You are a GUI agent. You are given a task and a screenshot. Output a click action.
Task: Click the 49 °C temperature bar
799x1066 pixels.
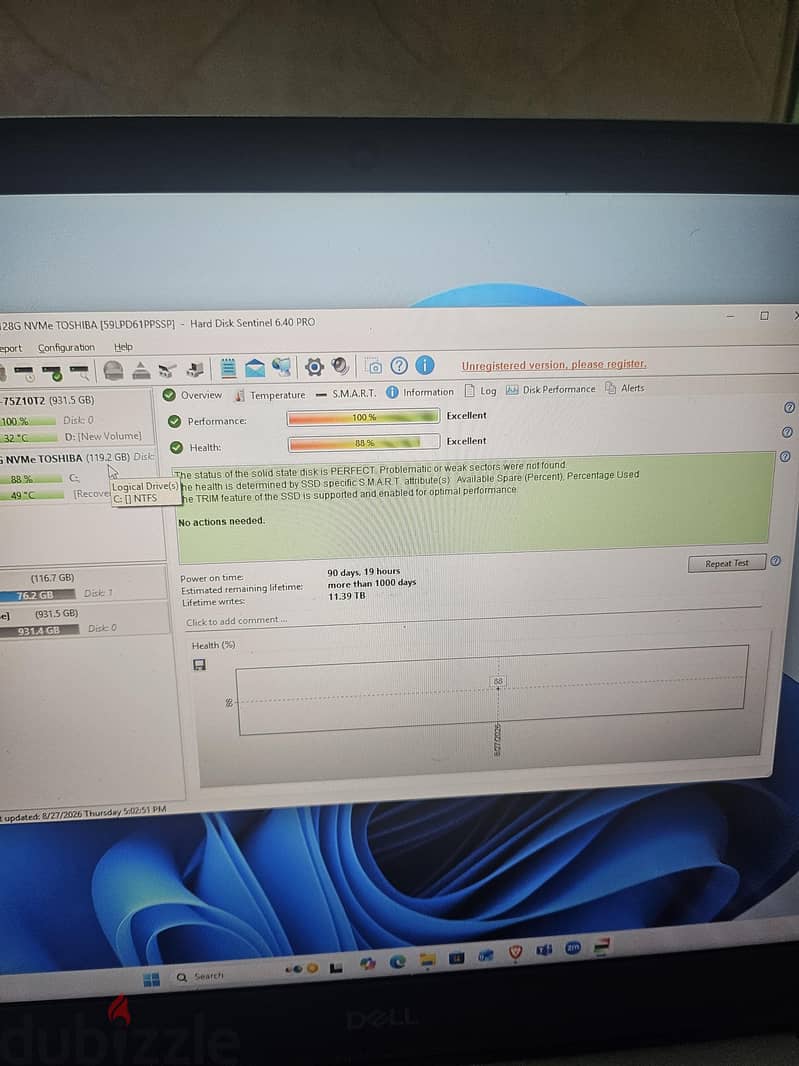pyautogui.click(x=31, y=496)
